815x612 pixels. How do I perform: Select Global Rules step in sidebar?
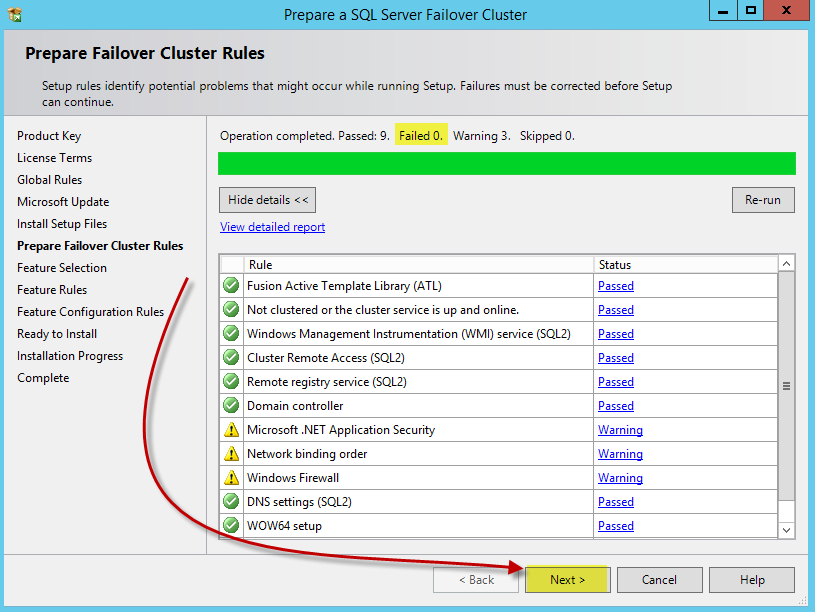pyautogui.click(x=49, y=179)
